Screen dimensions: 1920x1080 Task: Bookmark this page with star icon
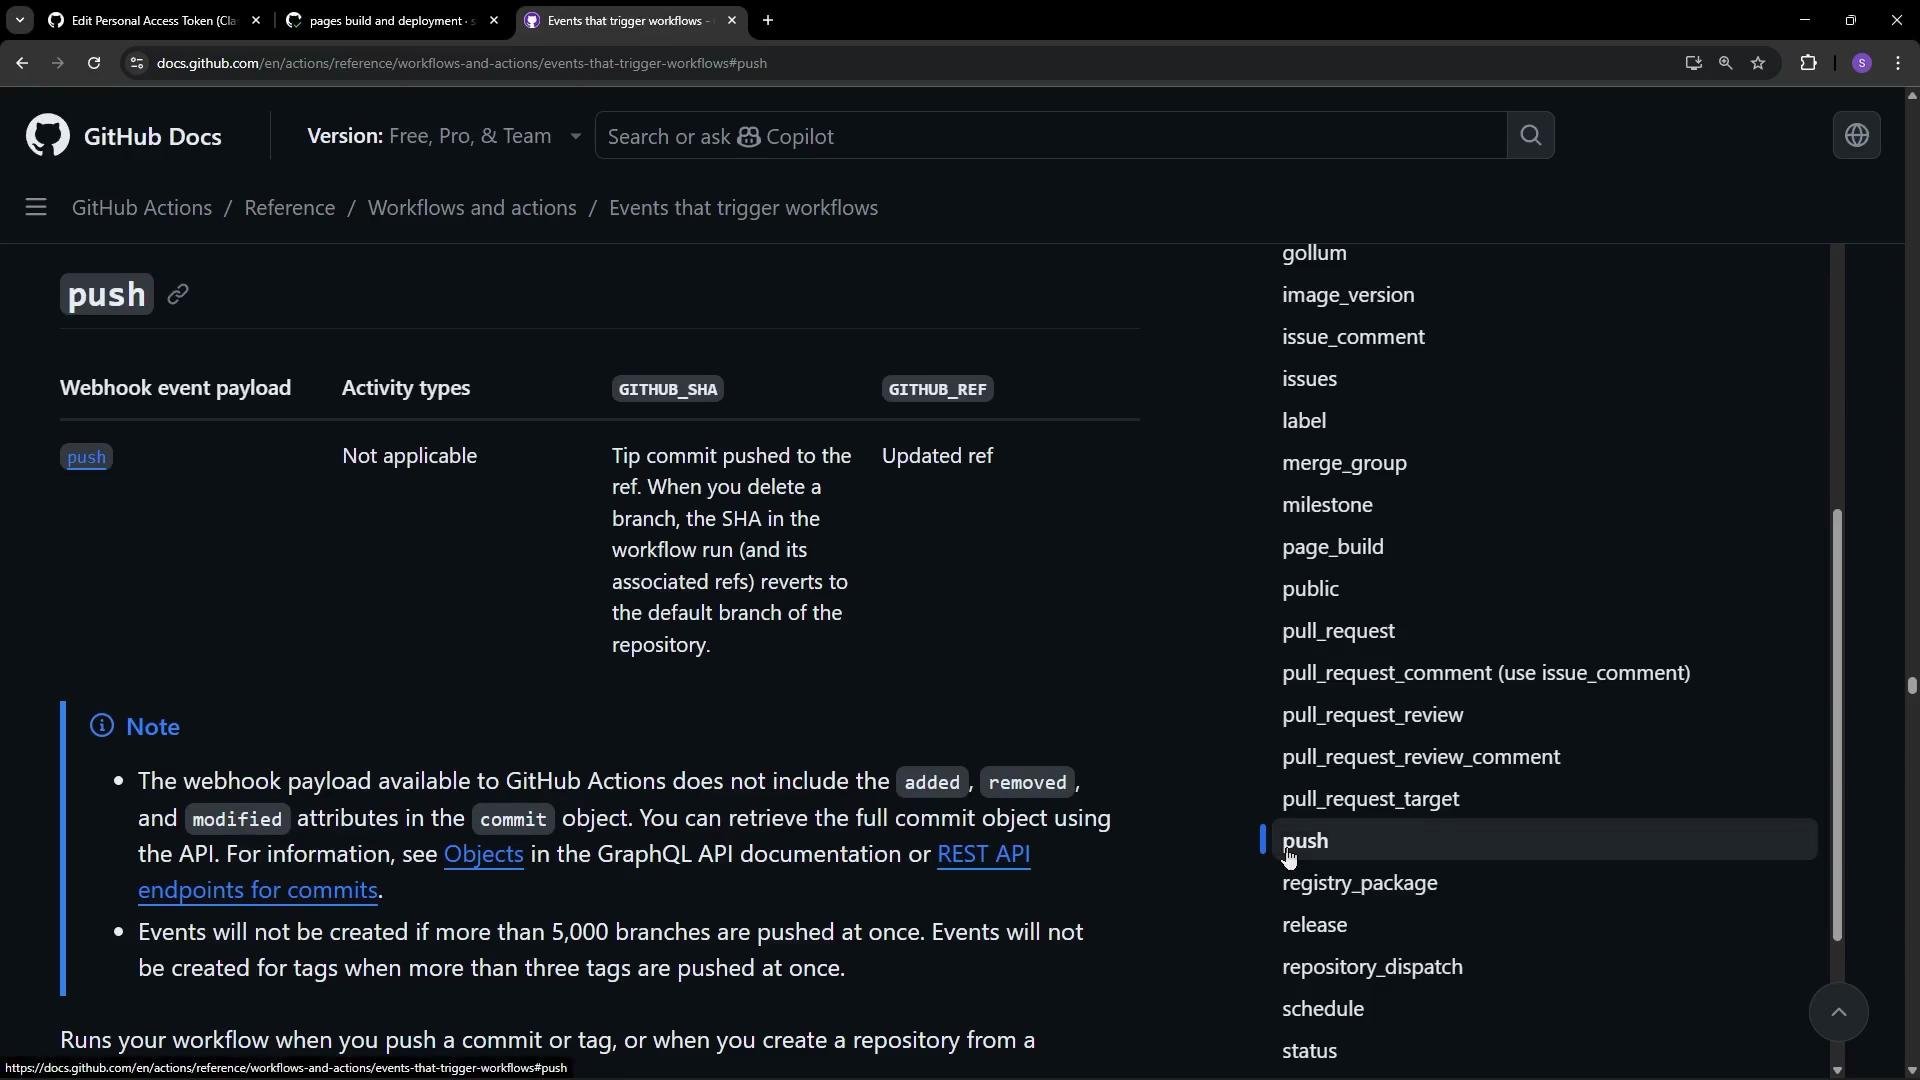coord(1758,63)
